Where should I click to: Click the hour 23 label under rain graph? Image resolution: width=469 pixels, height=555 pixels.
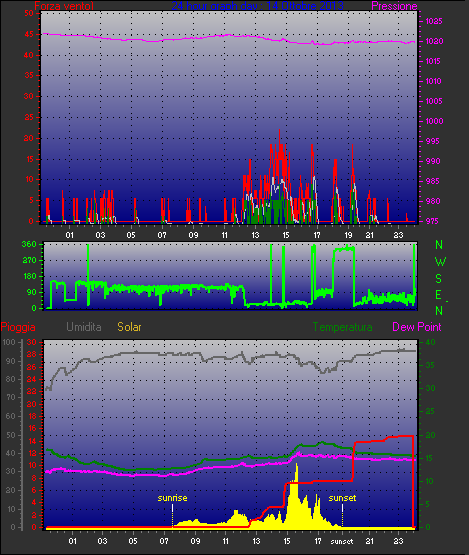coord(399,541)
